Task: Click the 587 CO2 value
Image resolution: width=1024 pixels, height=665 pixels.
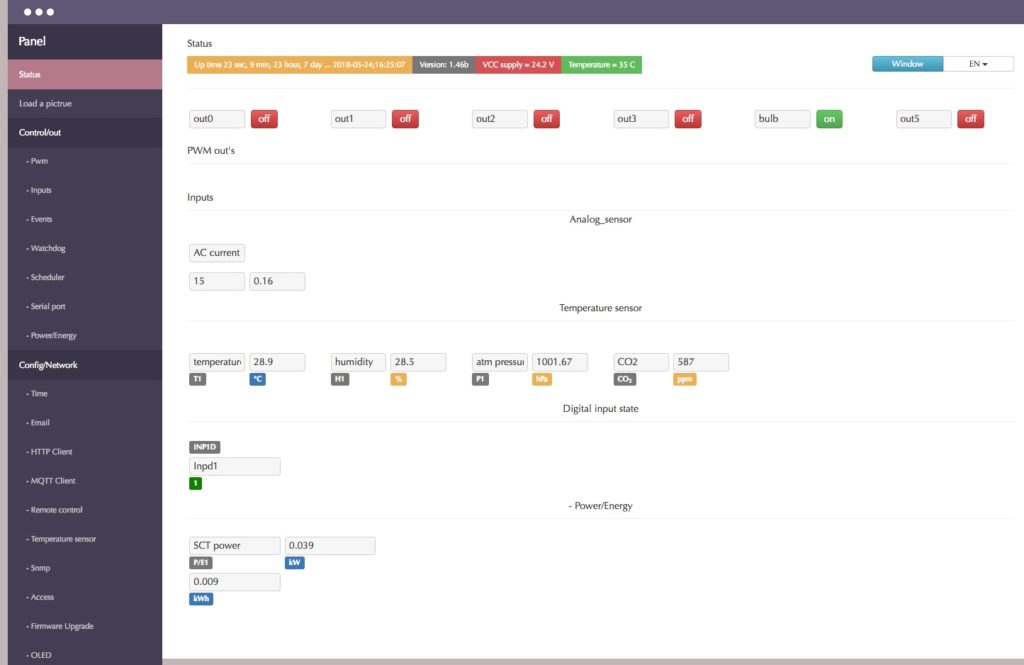Action: (701, 362)
